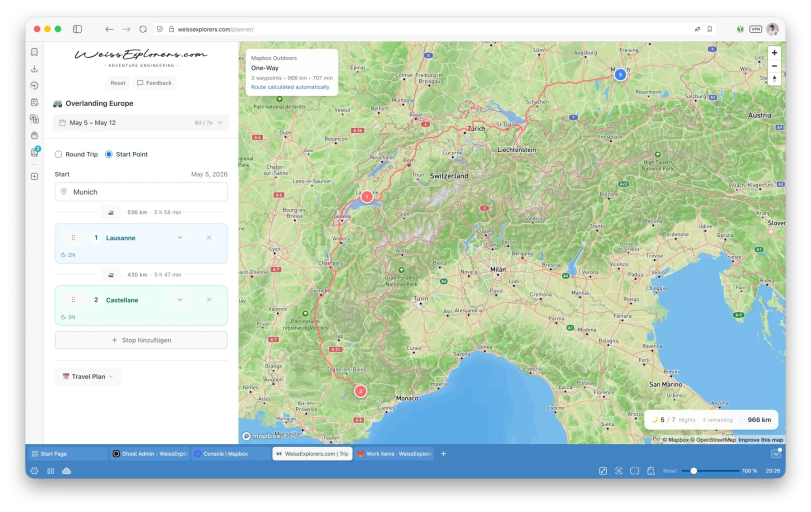This screenshot has width=811, height=512.
Task: Click the transport mode icon before 536 km
Action: click(x=111, y=212)
